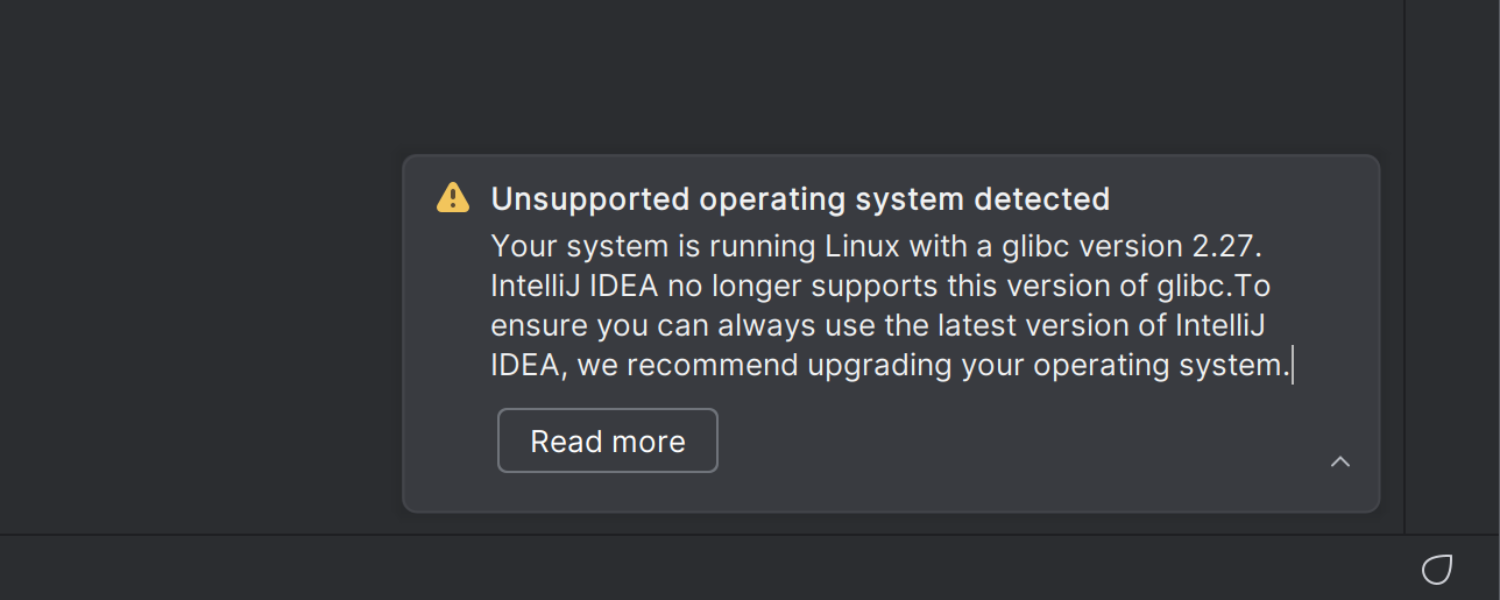
Task: Click the vertical divider beside the right stripe
Action: 1404,266
